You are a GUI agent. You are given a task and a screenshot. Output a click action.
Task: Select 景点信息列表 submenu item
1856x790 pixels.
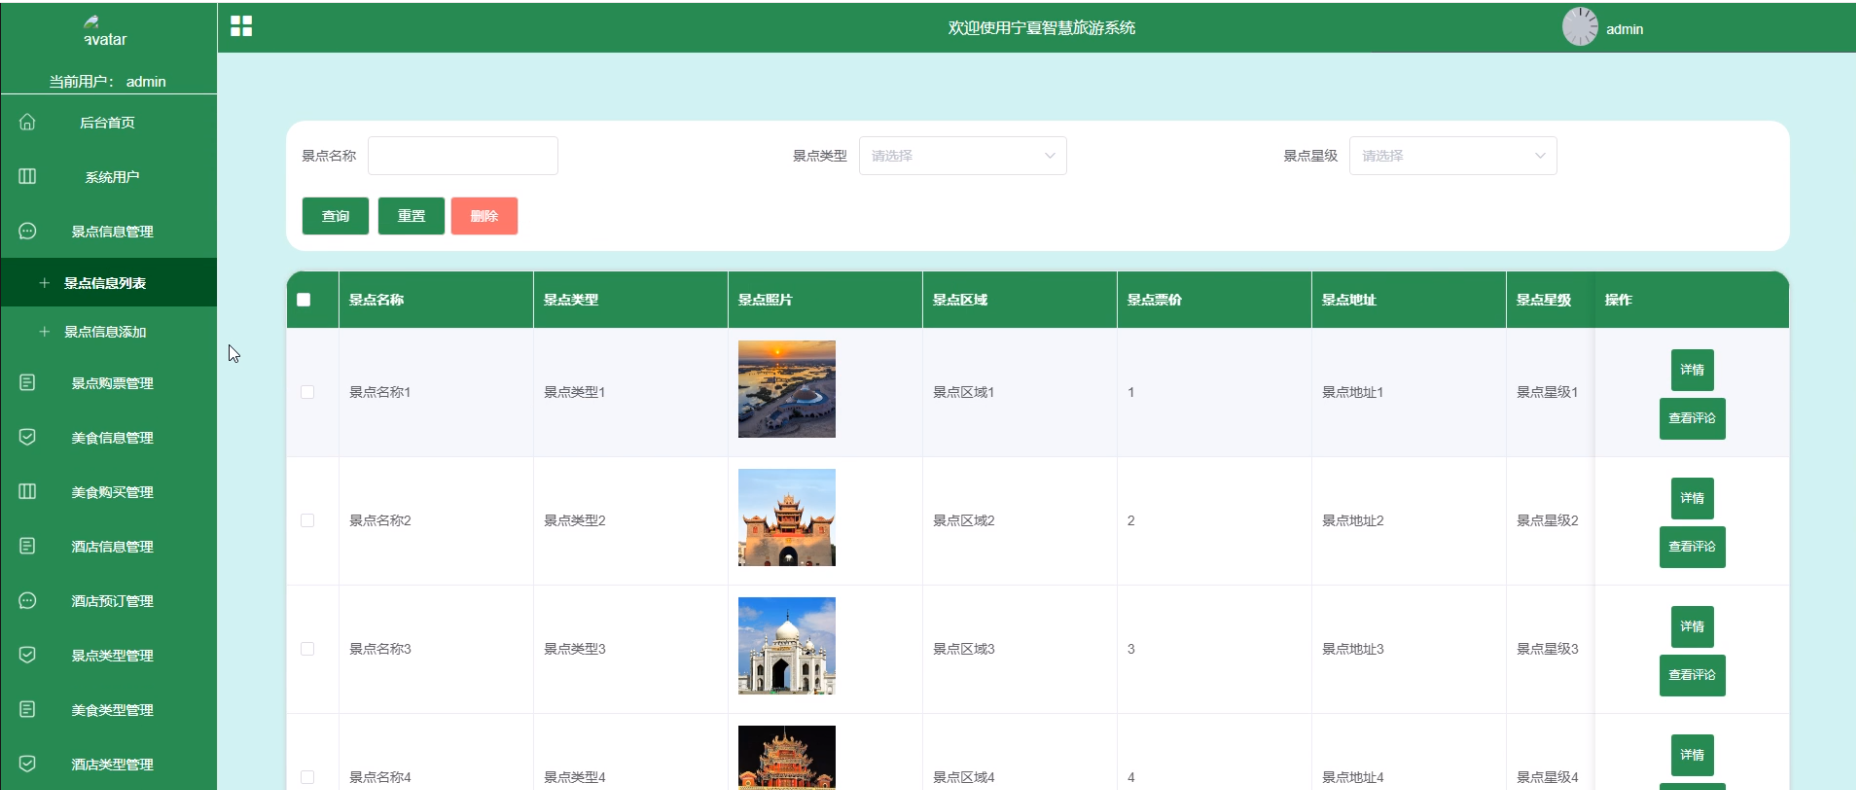point(108,283)
